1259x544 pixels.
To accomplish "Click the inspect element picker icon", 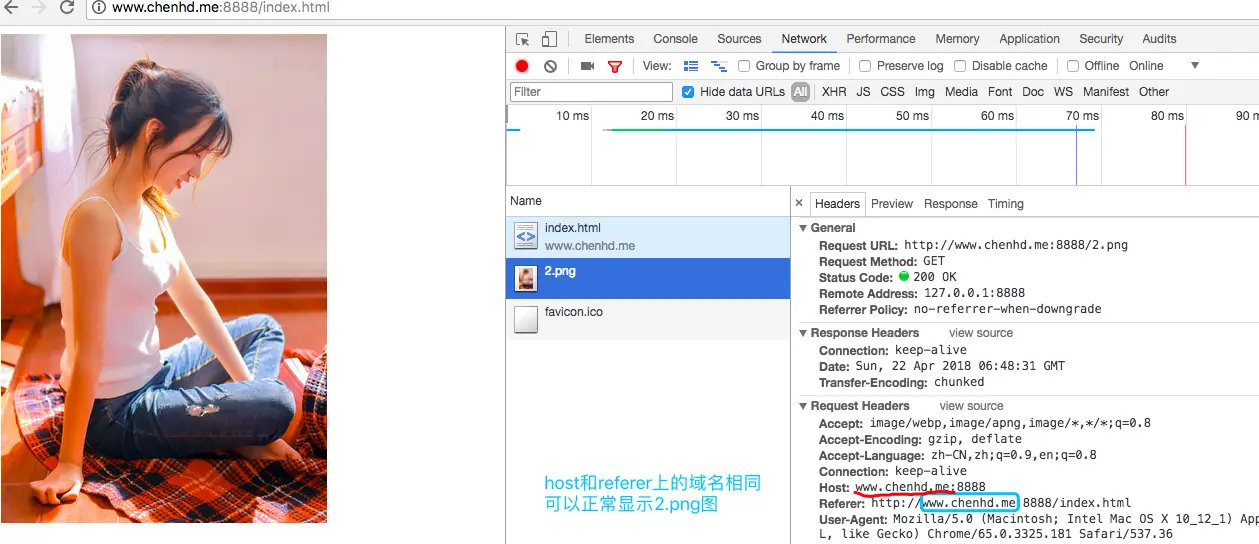I will 522,39.
